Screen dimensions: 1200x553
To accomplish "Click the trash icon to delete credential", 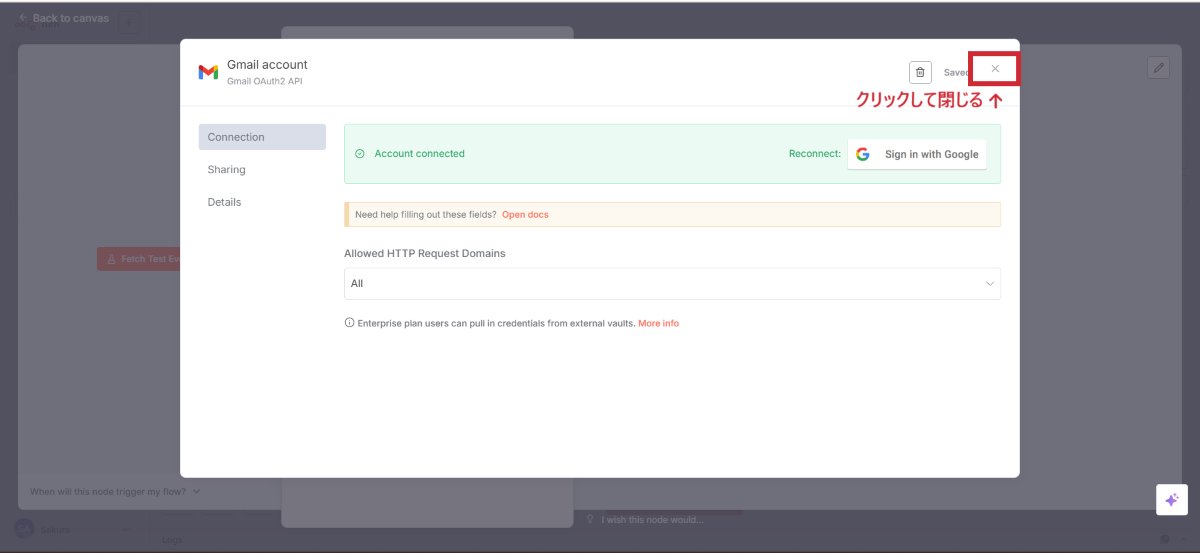I will (x=920, y=72).
